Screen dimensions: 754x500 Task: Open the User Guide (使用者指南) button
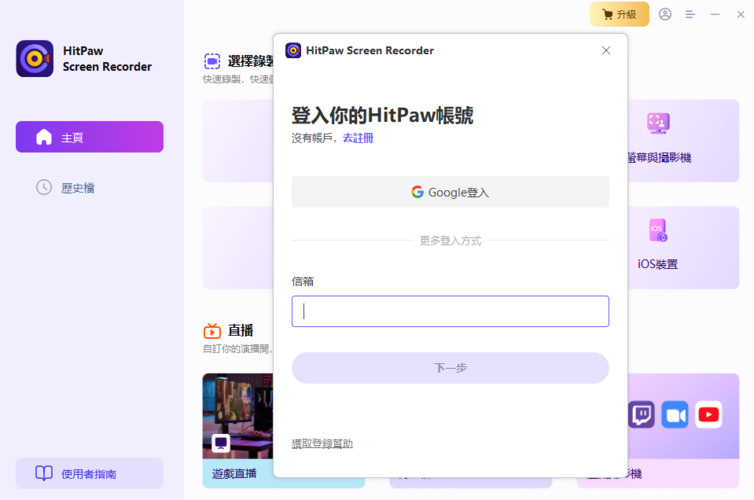click(89, 474)
